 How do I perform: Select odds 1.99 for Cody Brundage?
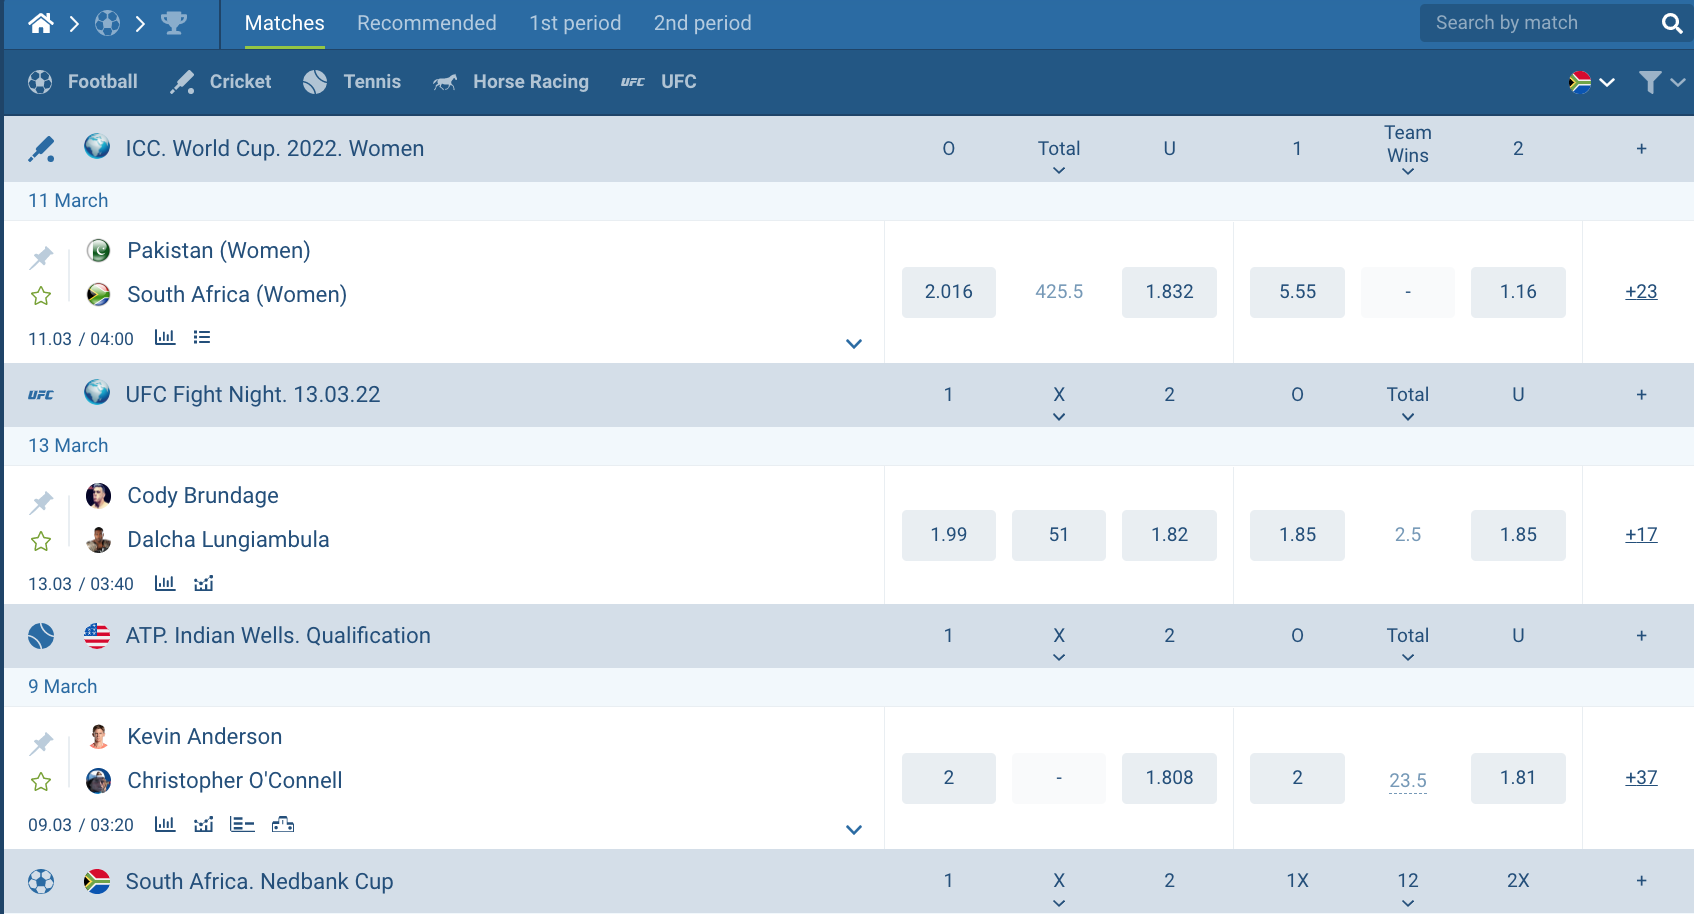click(948, 535)
